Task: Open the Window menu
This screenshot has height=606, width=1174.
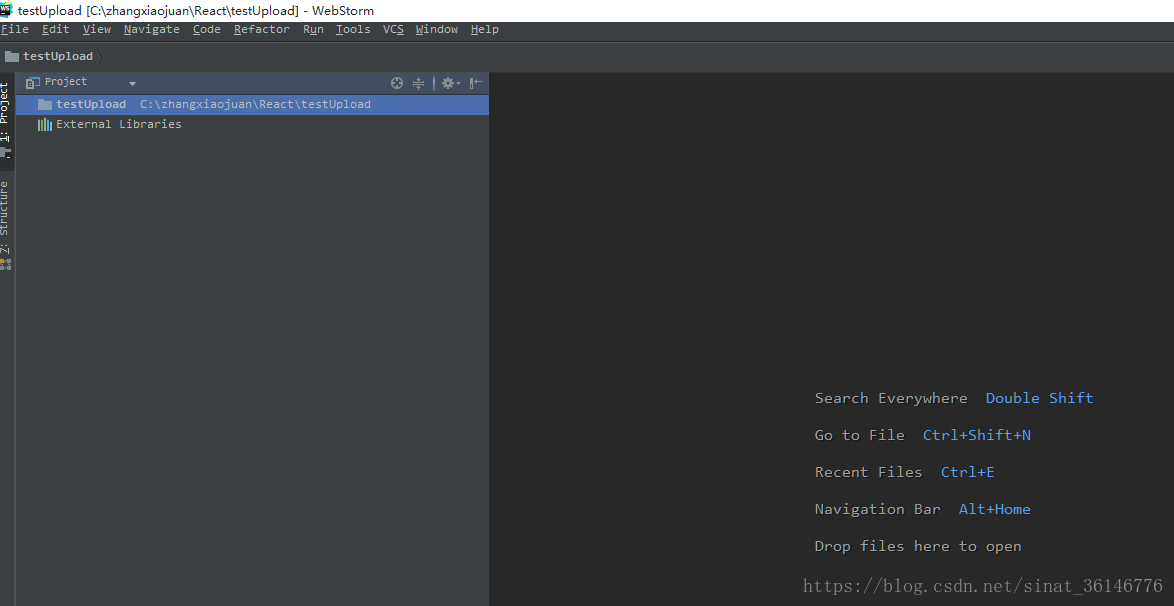Action: pos(437,29)
